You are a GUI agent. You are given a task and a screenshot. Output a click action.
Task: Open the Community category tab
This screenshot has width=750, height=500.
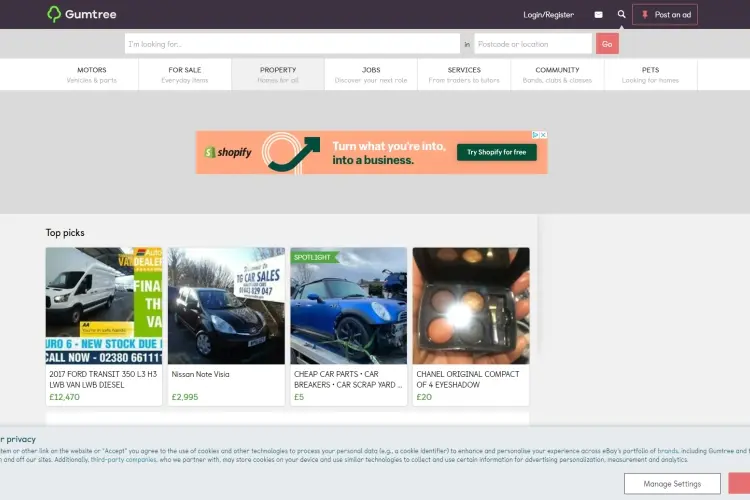tap(557, 75)
